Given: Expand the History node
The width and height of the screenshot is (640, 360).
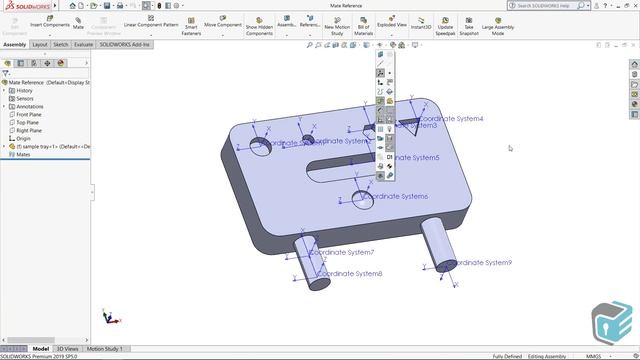Looking at the screenshot, I should 4,91.
